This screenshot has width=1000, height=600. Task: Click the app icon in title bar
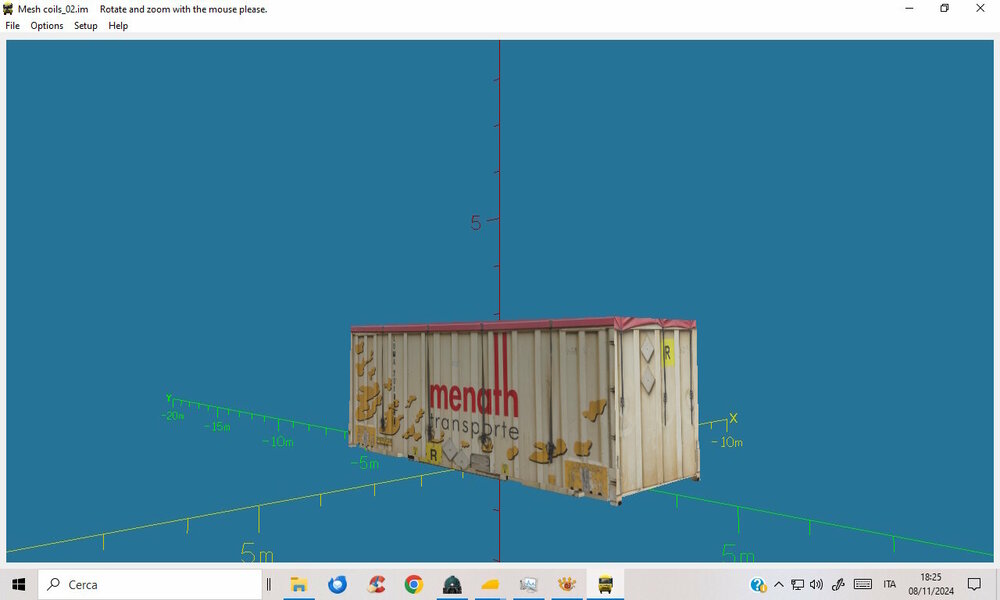click(8, 9)
